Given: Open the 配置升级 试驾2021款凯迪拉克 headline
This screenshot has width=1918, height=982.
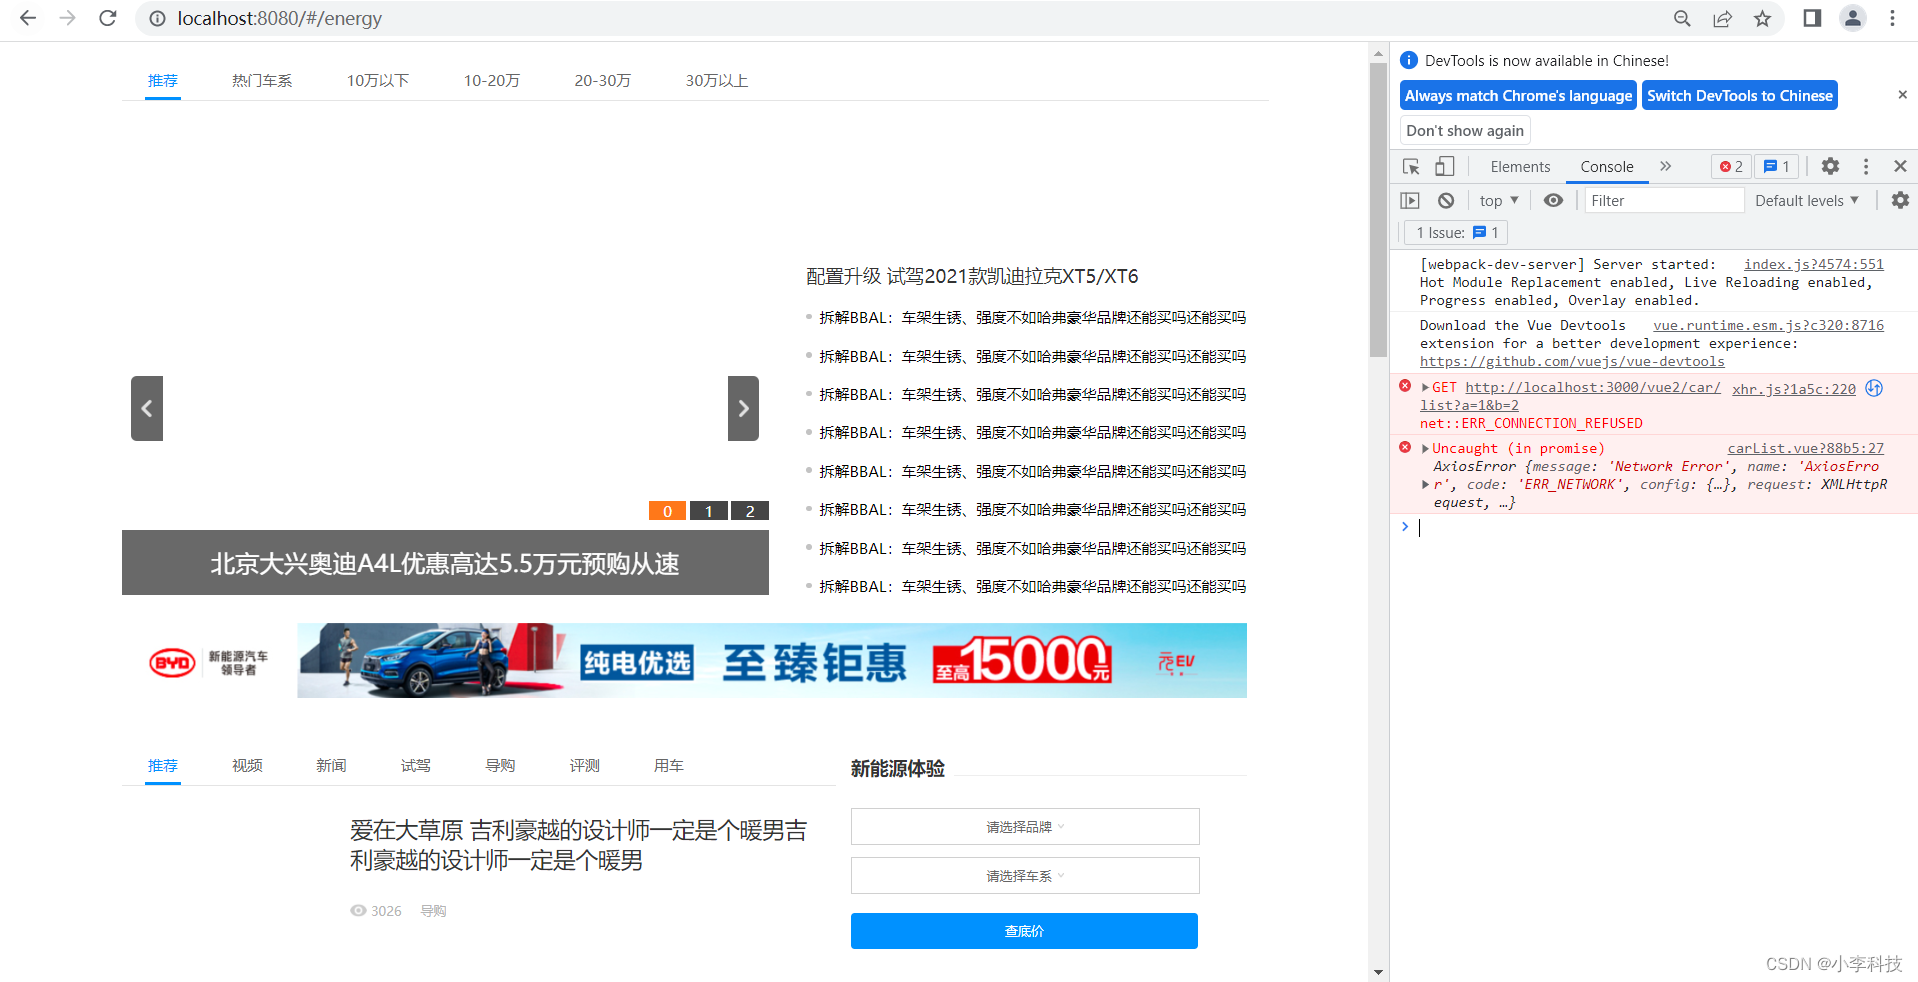Looking at the screenshot, I should 972,276.
